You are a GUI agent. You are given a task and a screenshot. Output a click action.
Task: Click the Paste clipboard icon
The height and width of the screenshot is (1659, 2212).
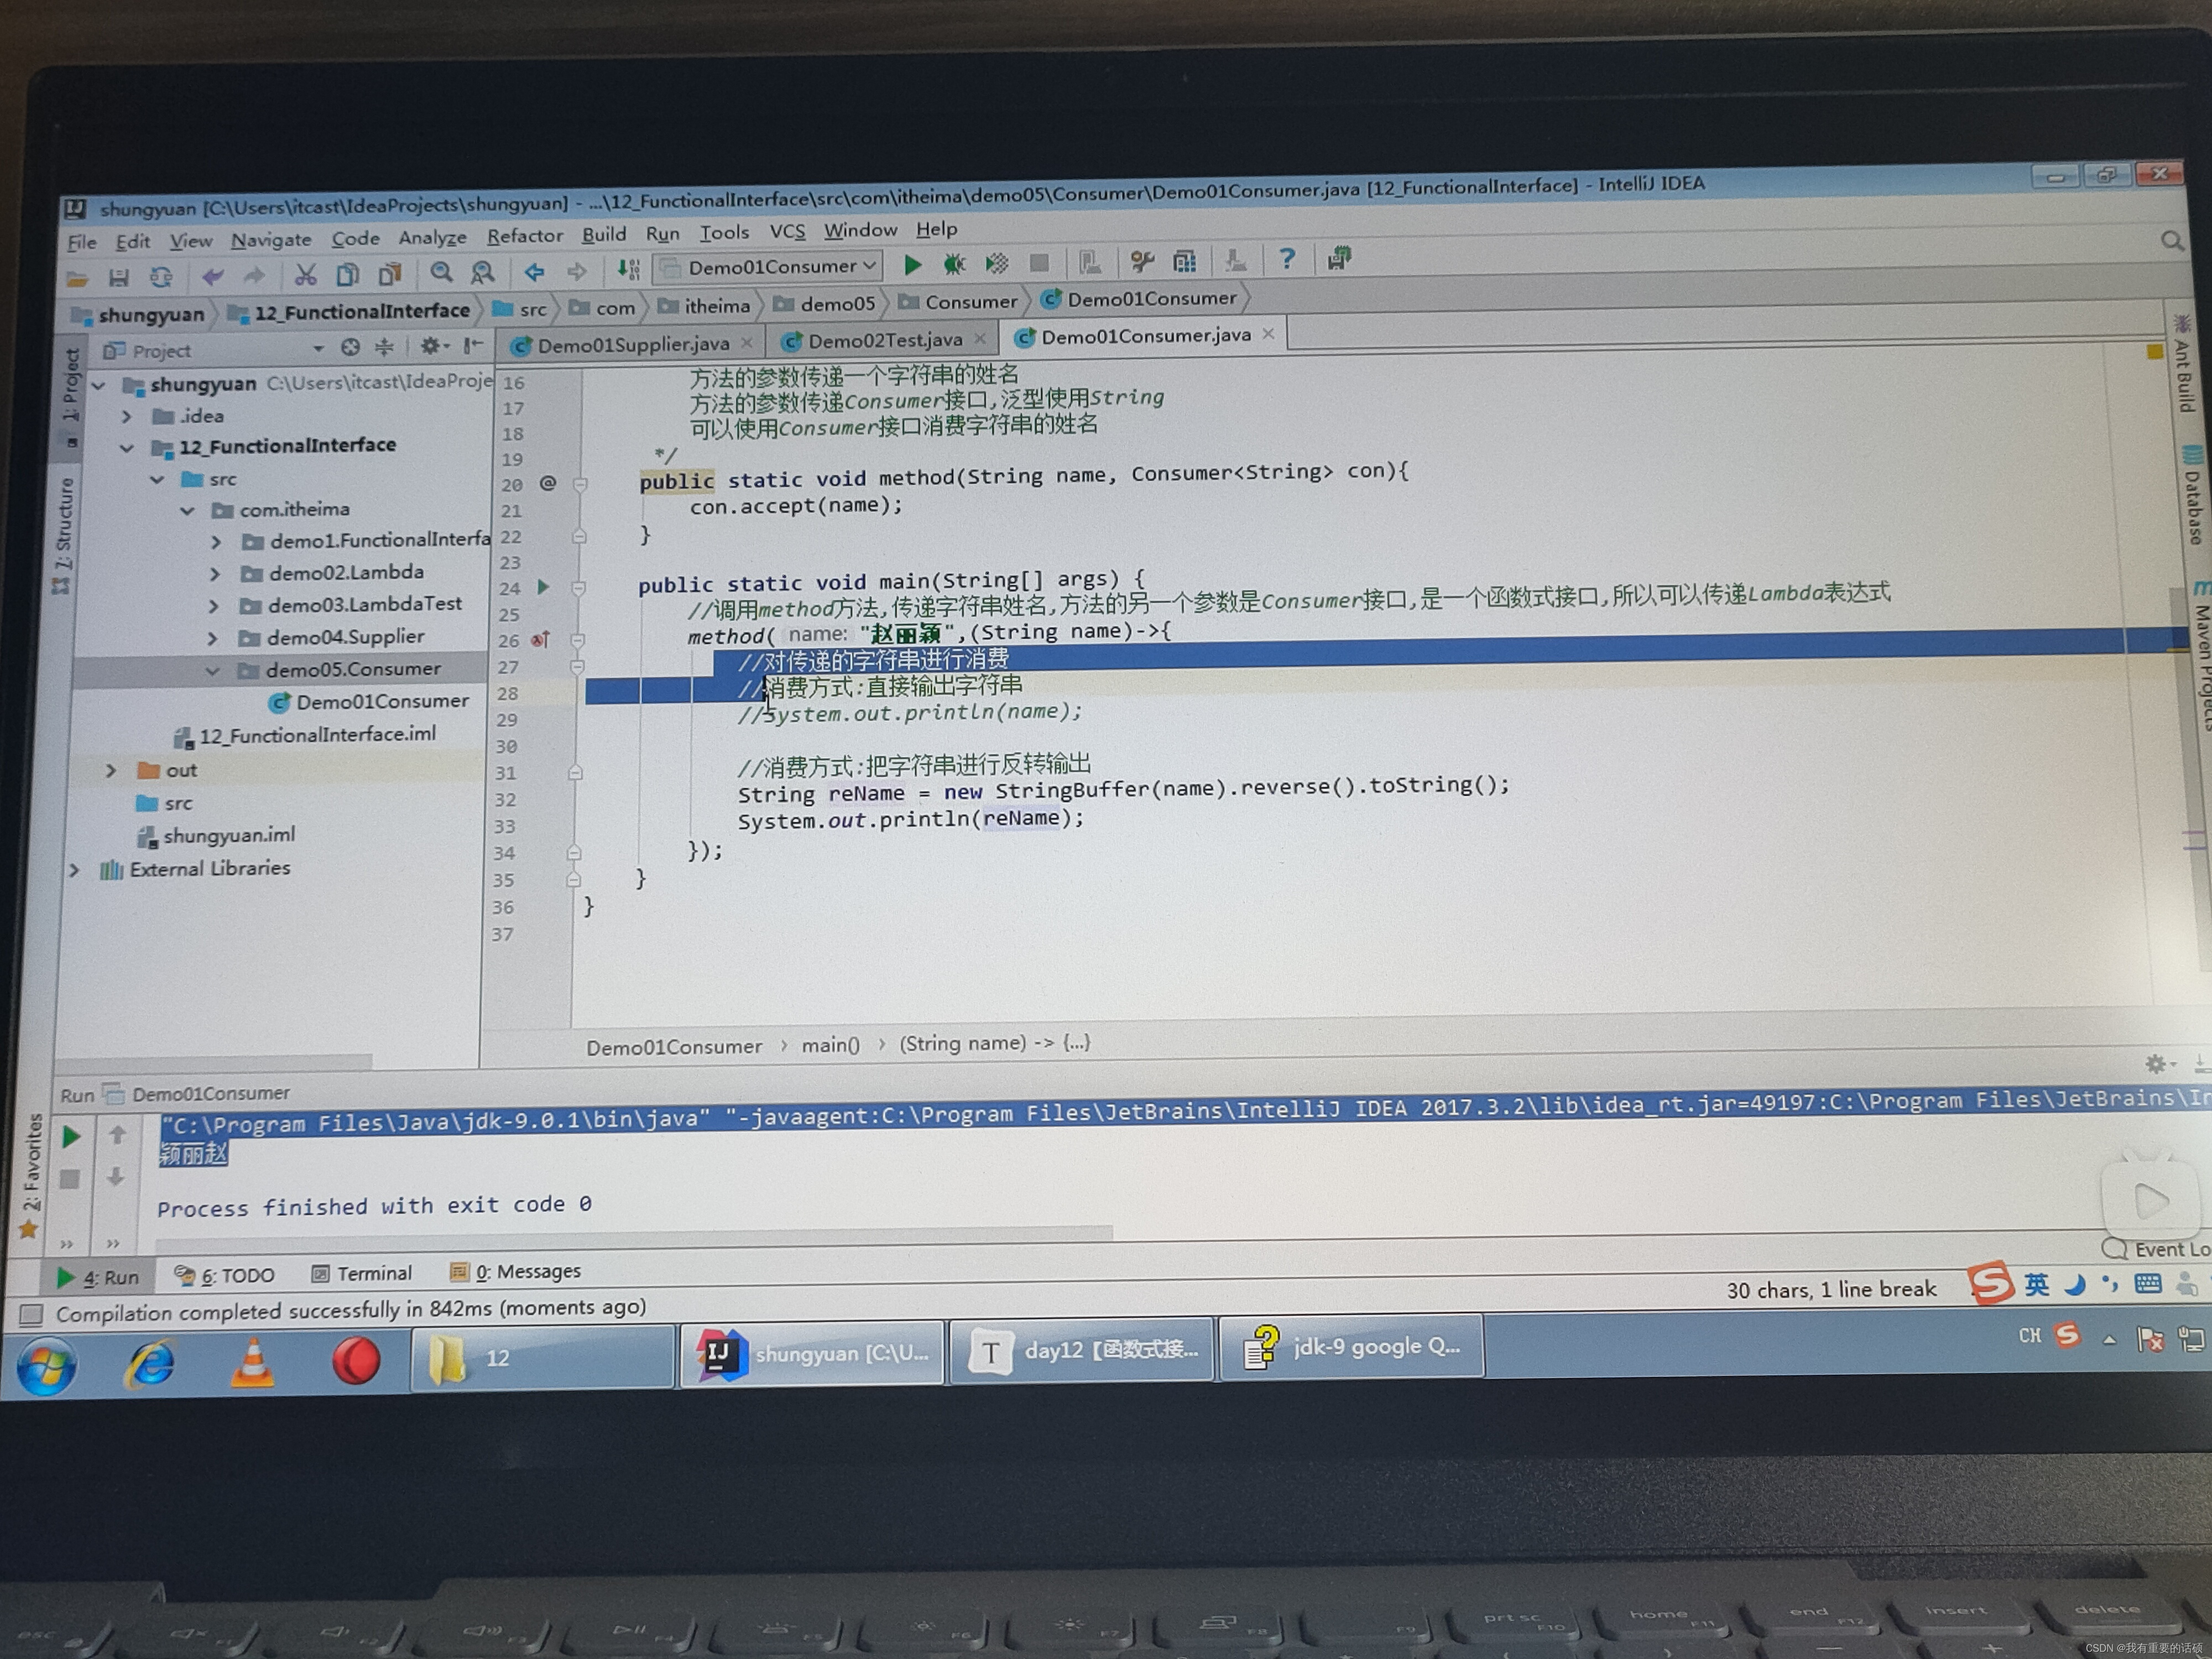[389, 273]
